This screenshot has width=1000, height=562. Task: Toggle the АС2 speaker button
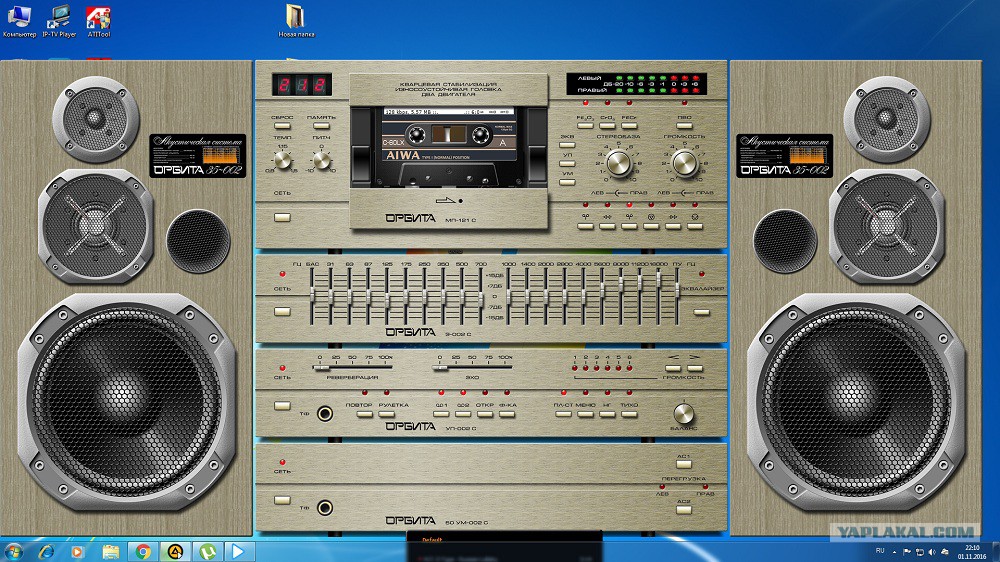coord(684,510)
